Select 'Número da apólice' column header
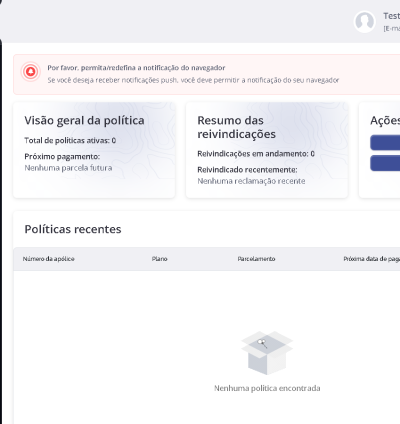This screenshot has width=400, height=424. pyautogui.click(x=49, y=259)
